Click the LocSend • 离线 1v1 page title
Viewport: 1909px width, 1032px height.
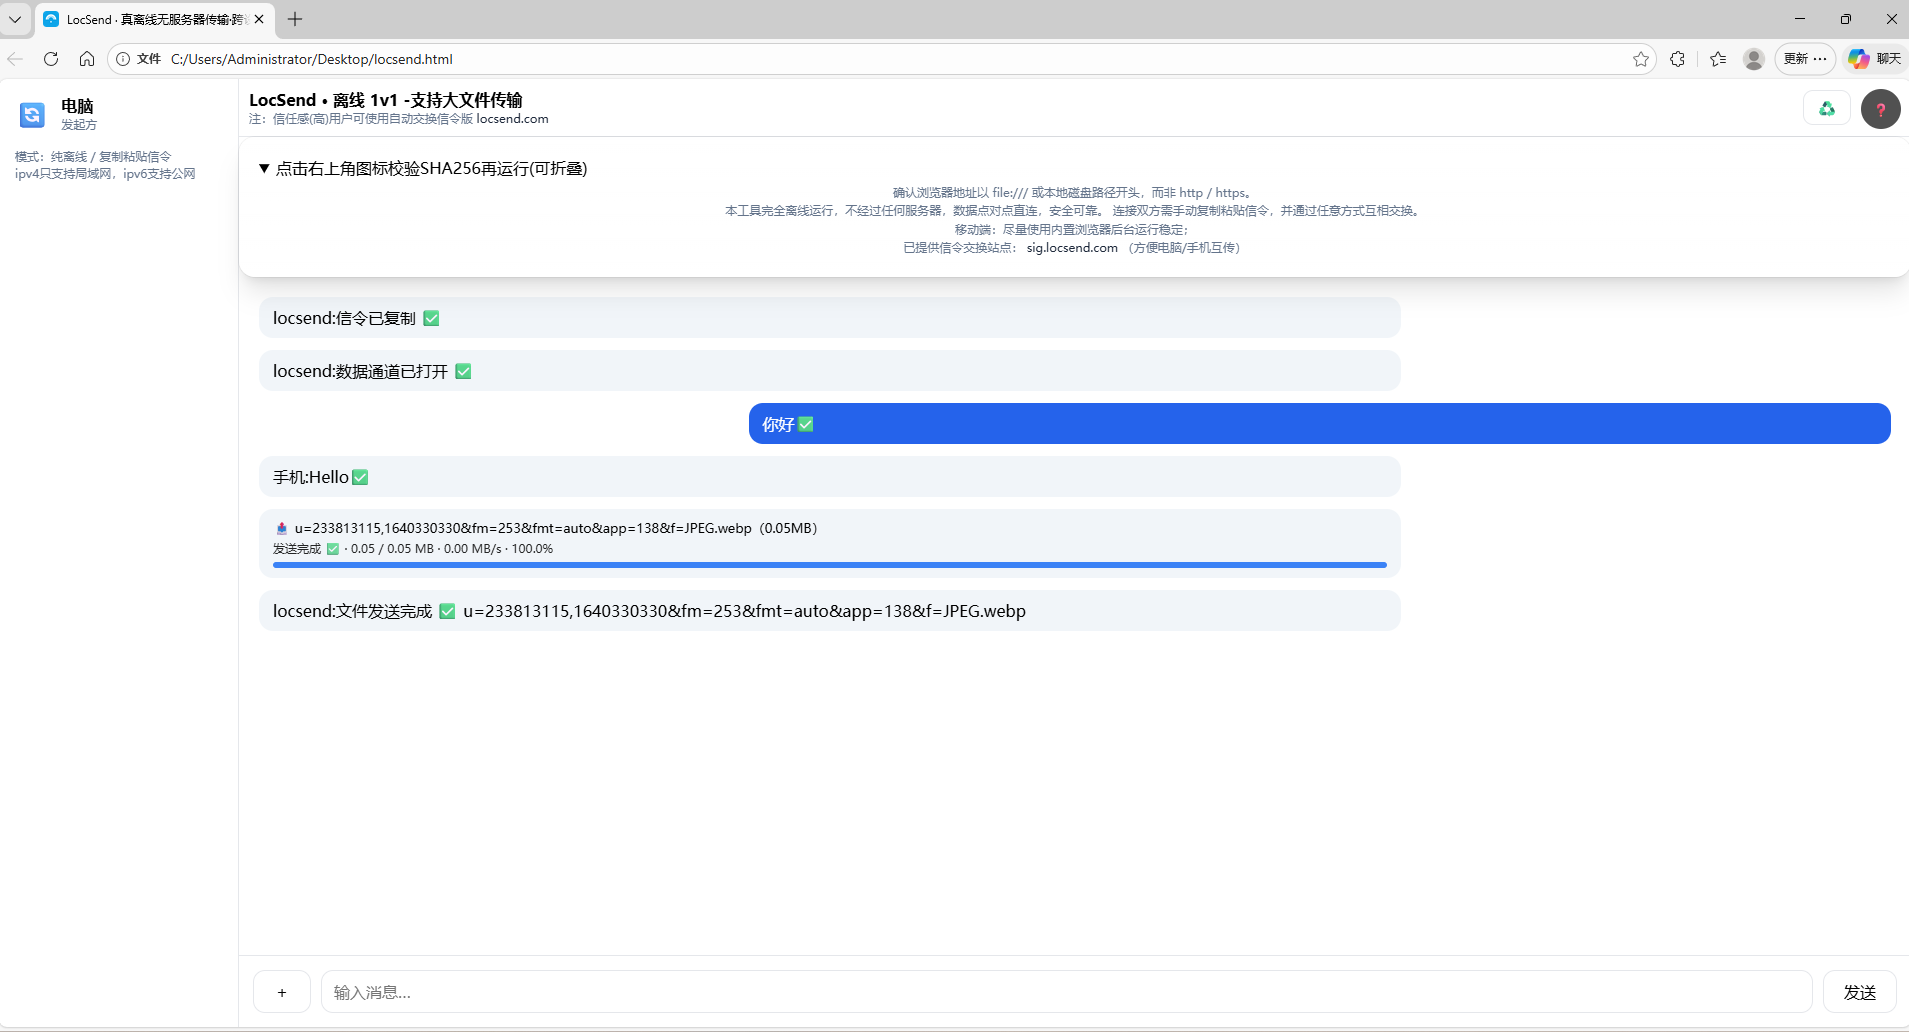pyautogui.click(x=386, y=100)
